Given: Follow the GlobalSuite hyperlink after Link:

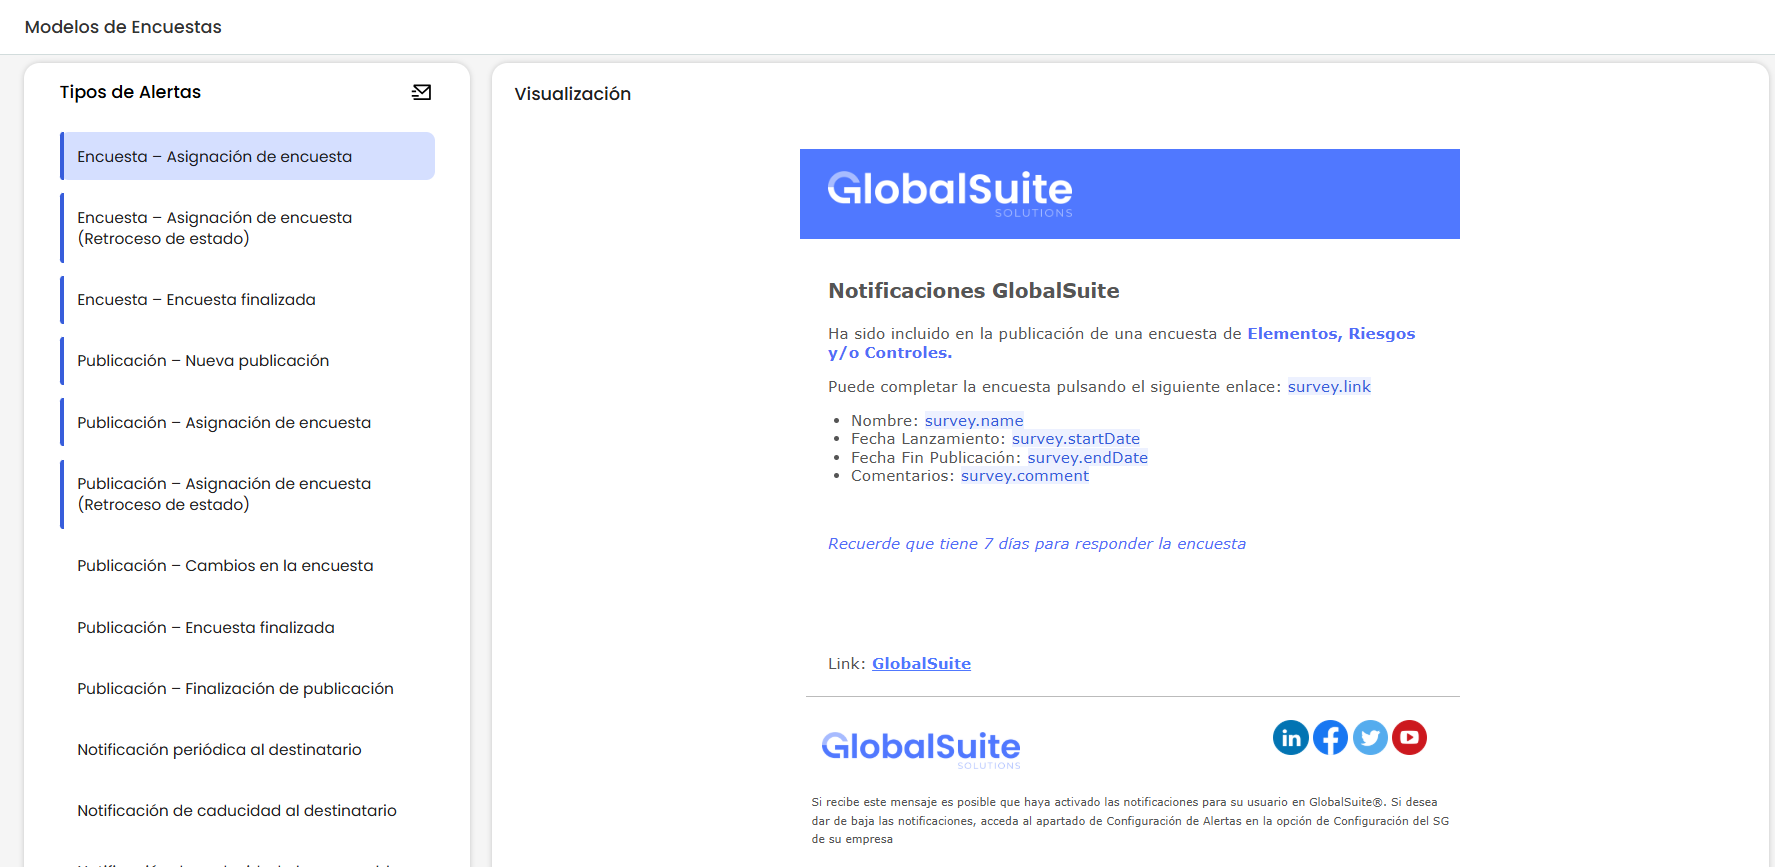Looking at the screenshot, I should point(921,664).
